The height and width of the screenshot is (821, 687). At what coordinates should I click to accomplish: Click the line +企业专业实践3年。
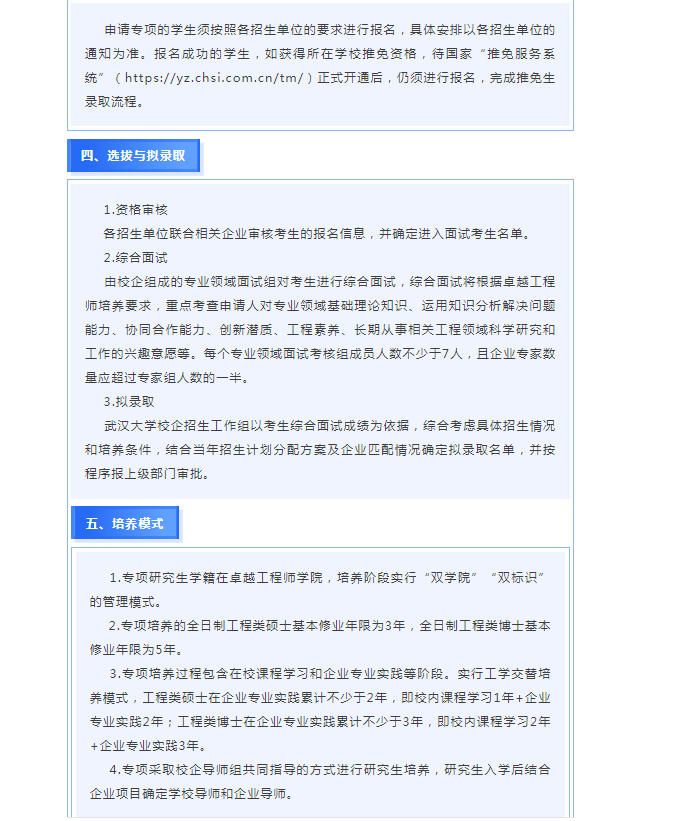point(150,746)
